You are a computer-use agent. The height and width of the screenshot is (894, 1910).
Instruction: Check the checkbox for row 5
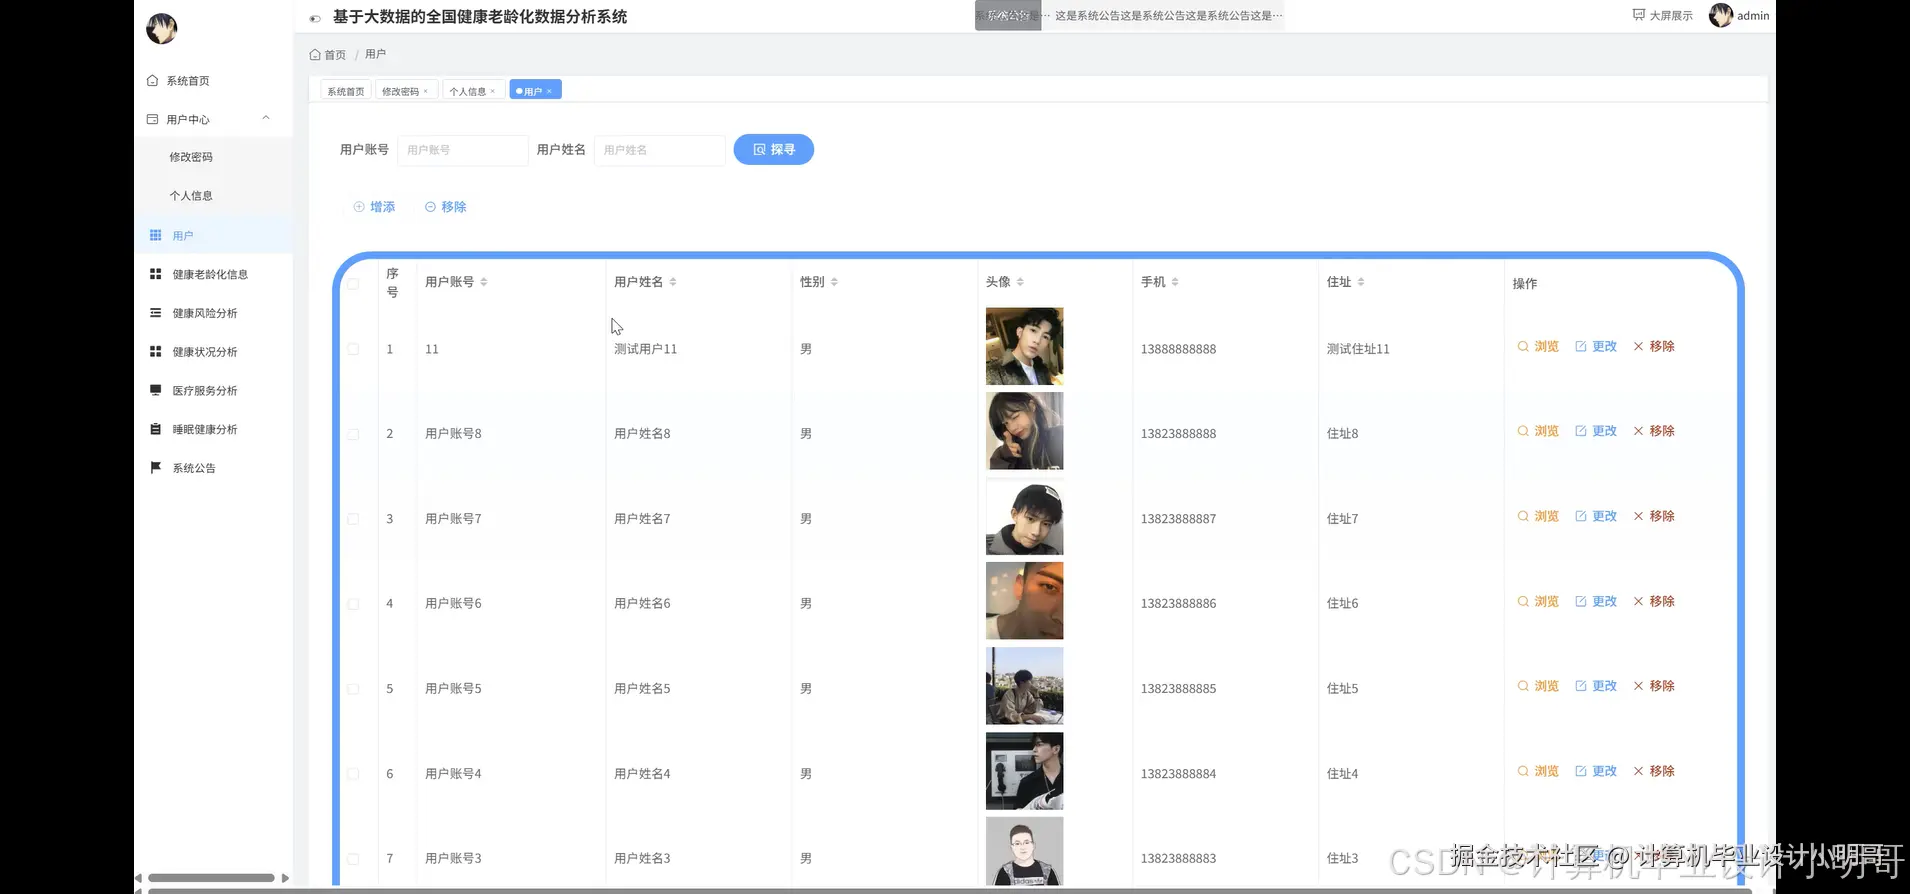[x=353, y=689]
